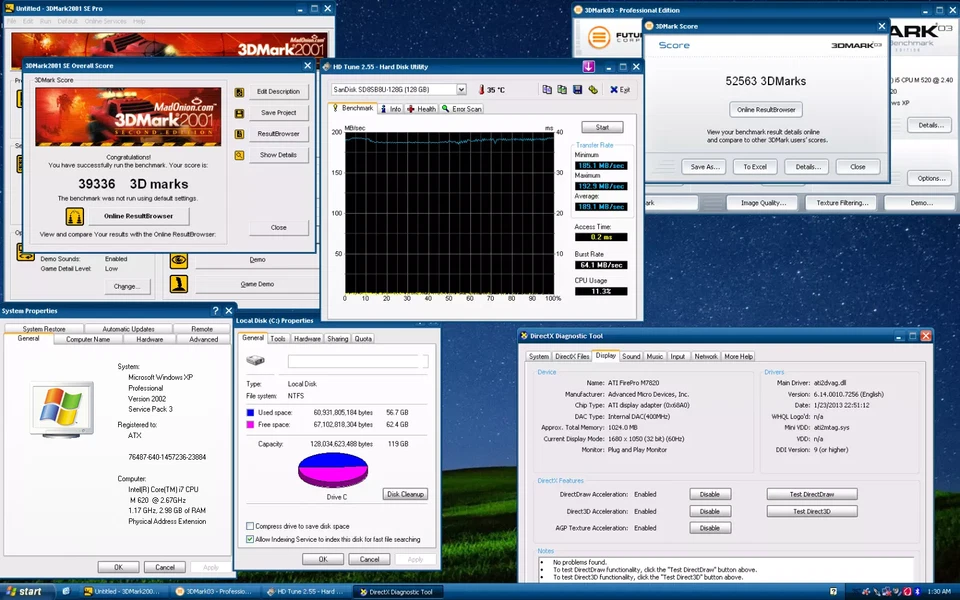
Task: Click the Save Project disk icon
Action: pos(239,113)
